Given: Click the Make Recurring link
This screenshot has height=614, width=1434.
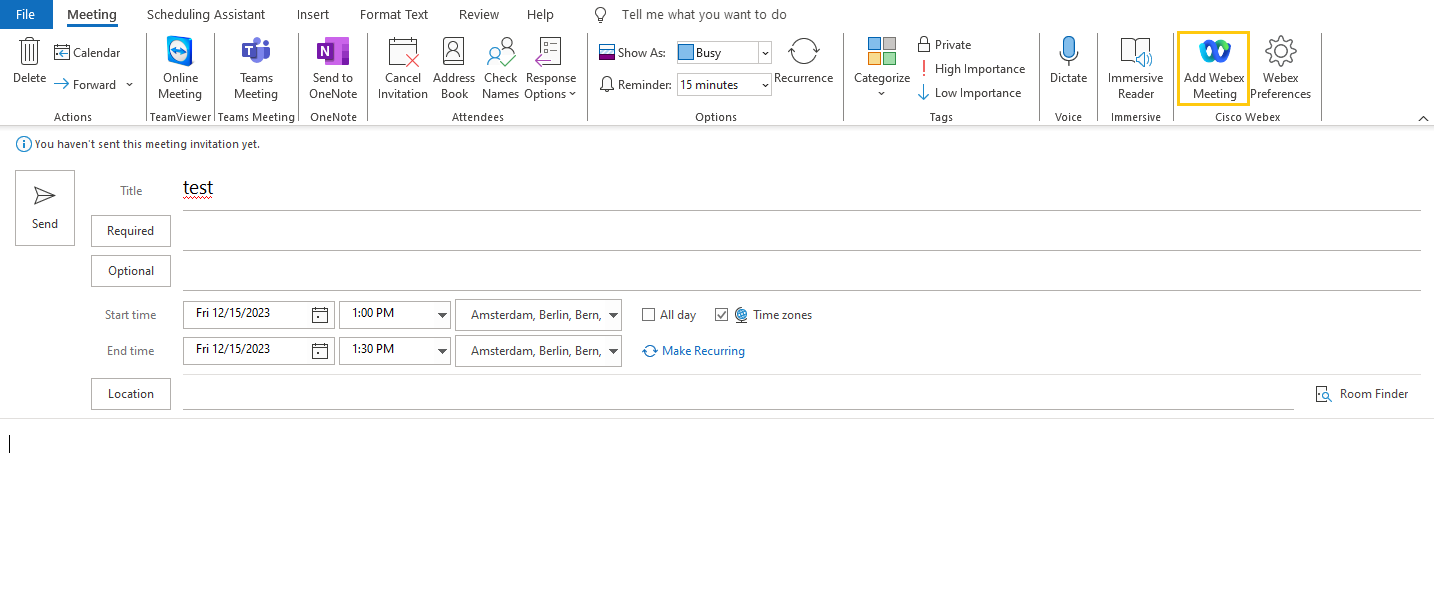Looking at the screenshot, I should point(702,351).
